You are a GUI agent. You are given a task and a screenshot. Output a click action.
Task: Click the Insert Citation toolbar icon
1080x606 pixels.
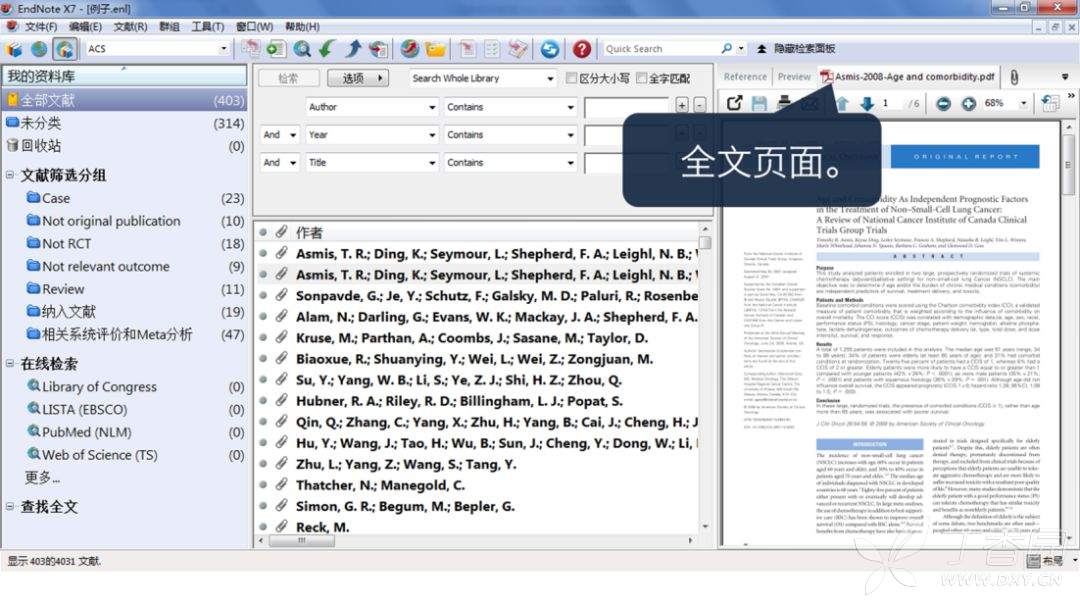click(x=467, y=49)
